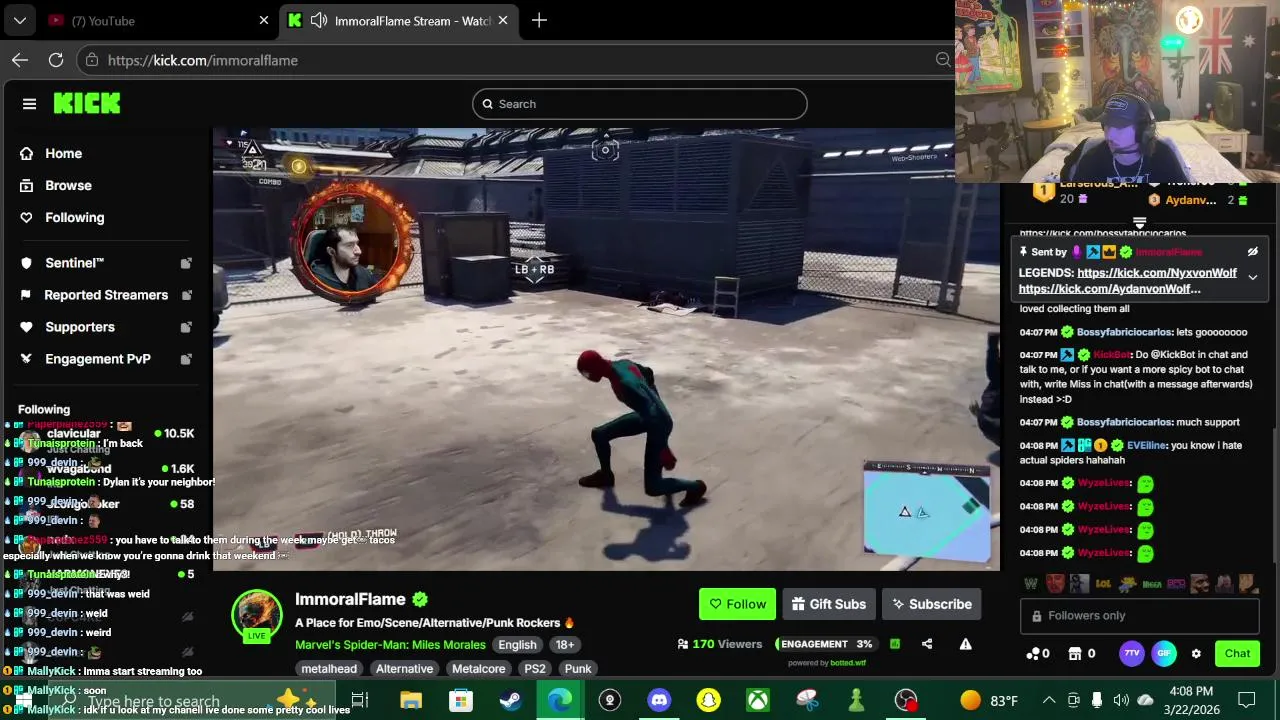Click EVEiline username in chat

coord(1146,446)
